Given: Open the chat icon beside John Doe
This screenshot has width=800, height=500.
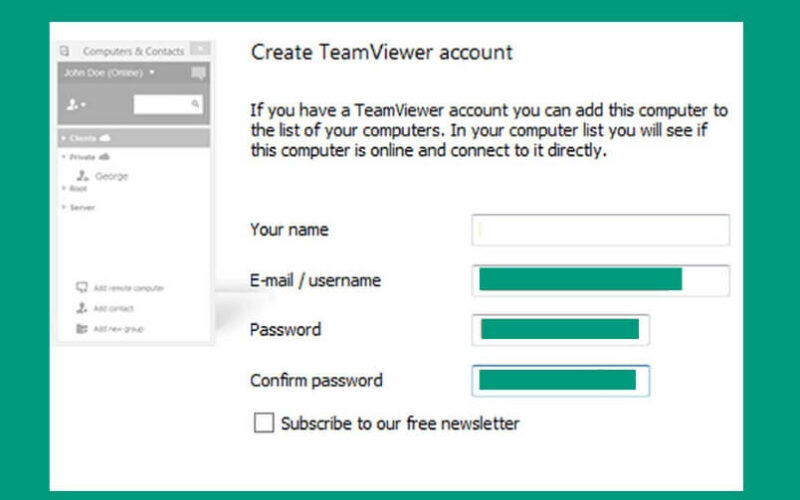Looking at the screenshot, I should pyautogui.click(x=198, y=73).
